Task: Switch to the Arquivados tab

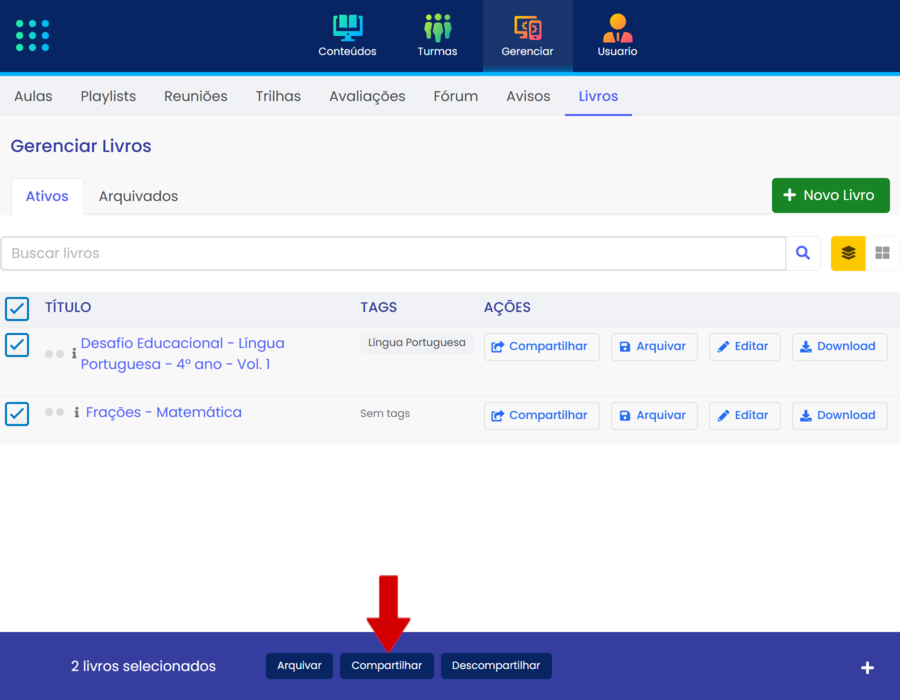Action: pos(138,196)
